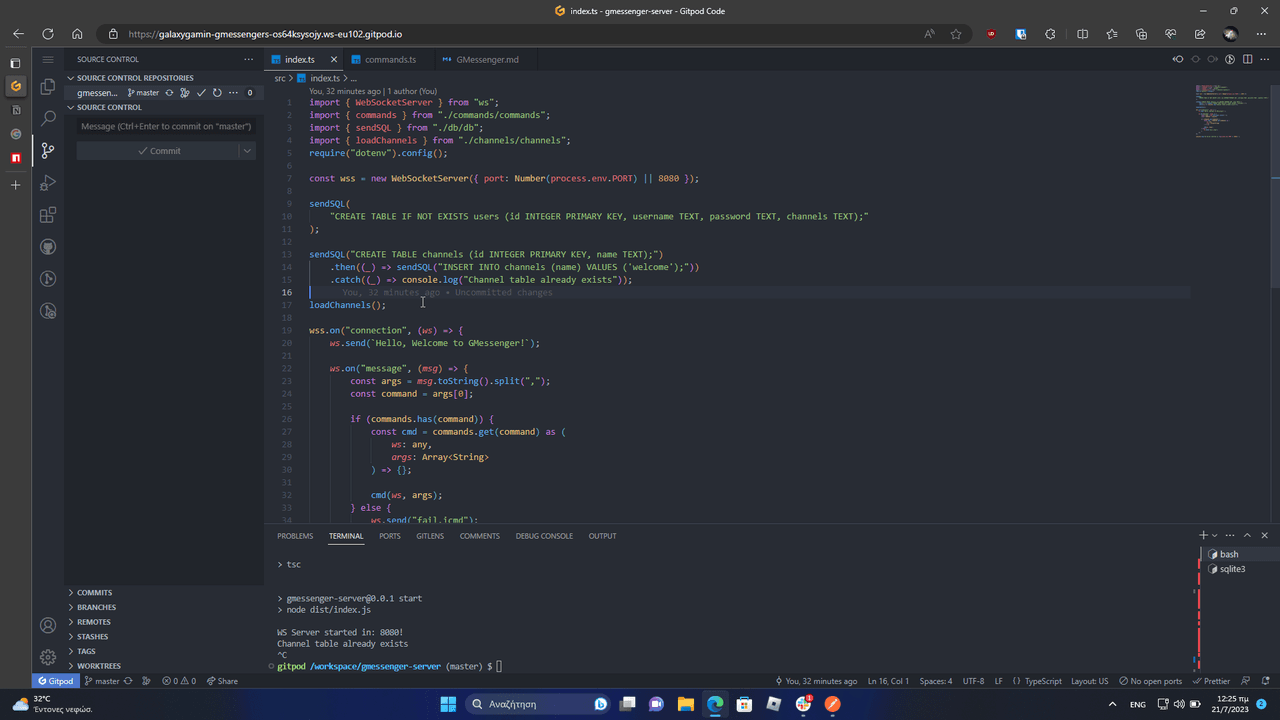Click the Commit button
This screenshot has width=1280, height=720.
click(158, 151)
